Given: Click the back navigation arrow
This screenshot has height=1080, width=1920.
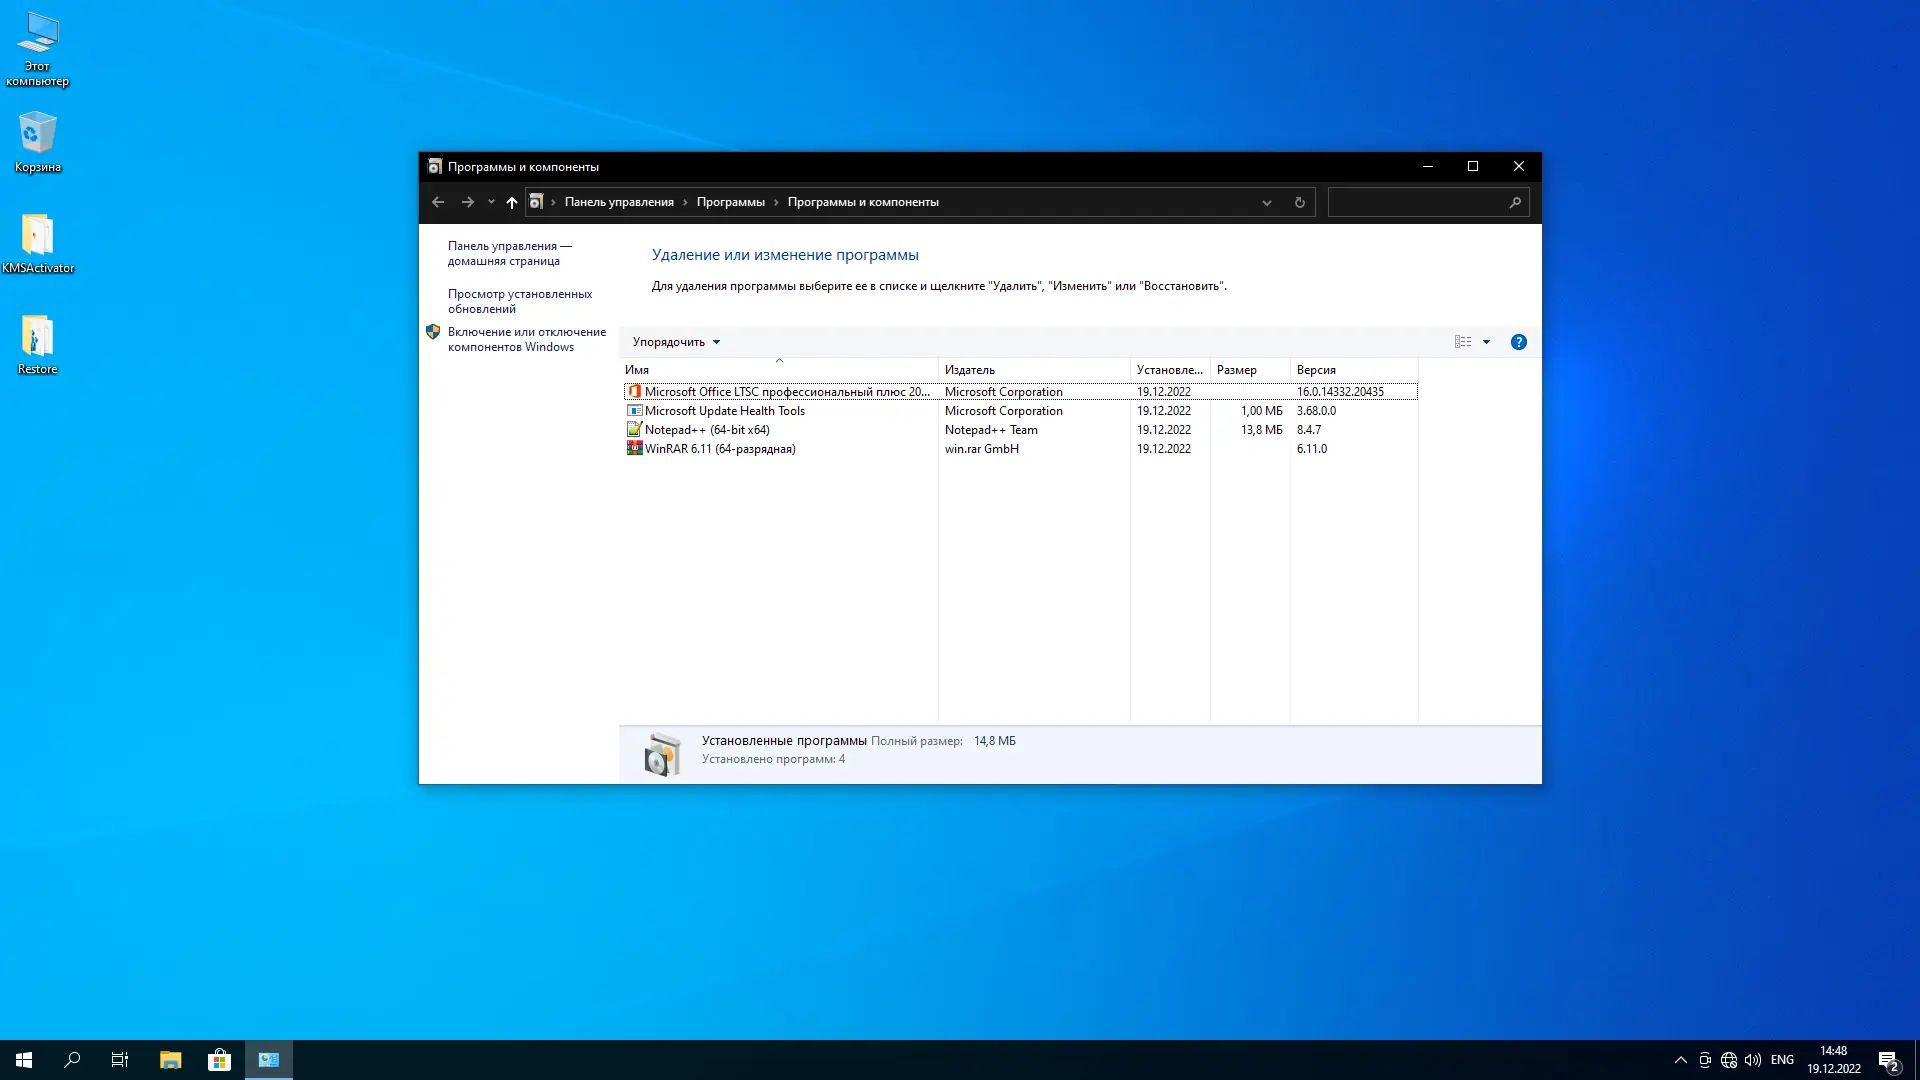Looking at the screenshot, I should pos(438,202).
